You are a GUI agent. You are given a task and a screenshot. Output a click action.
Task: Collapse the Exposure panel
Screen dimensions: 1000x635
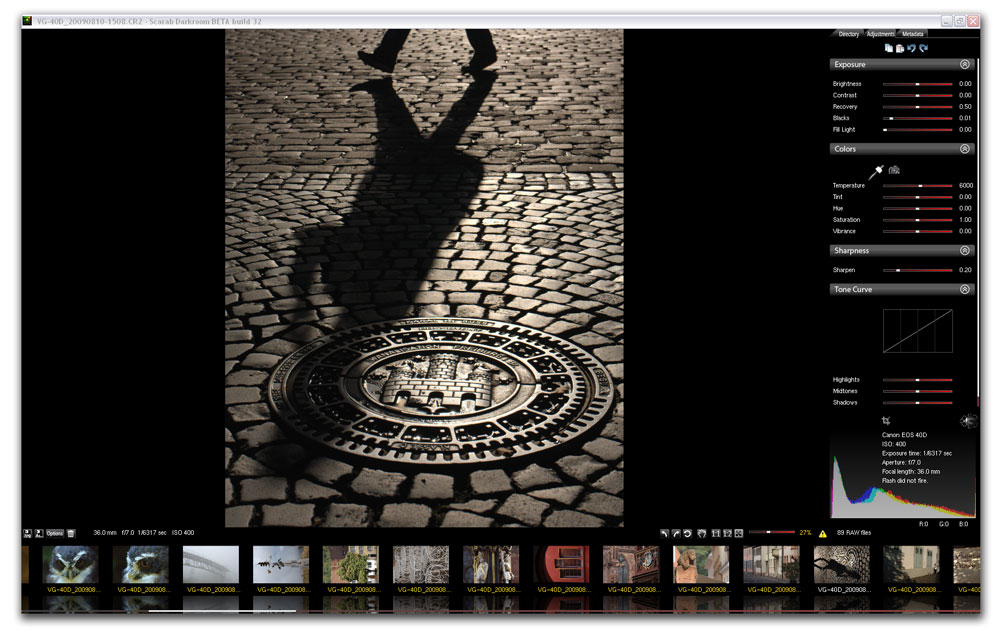coord(965,64)
